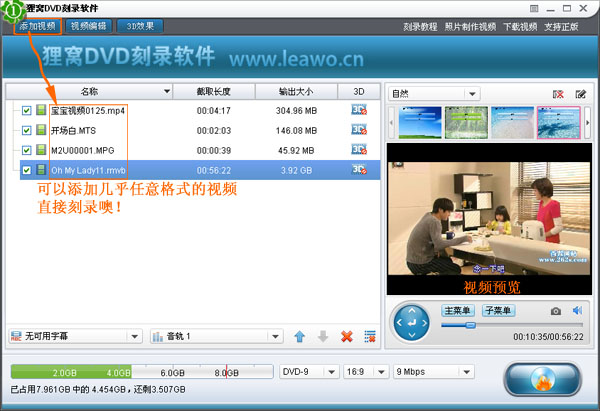Open the 支持正版 link
Viewport: 600px width, 411px height.
[x=561, y=27]
